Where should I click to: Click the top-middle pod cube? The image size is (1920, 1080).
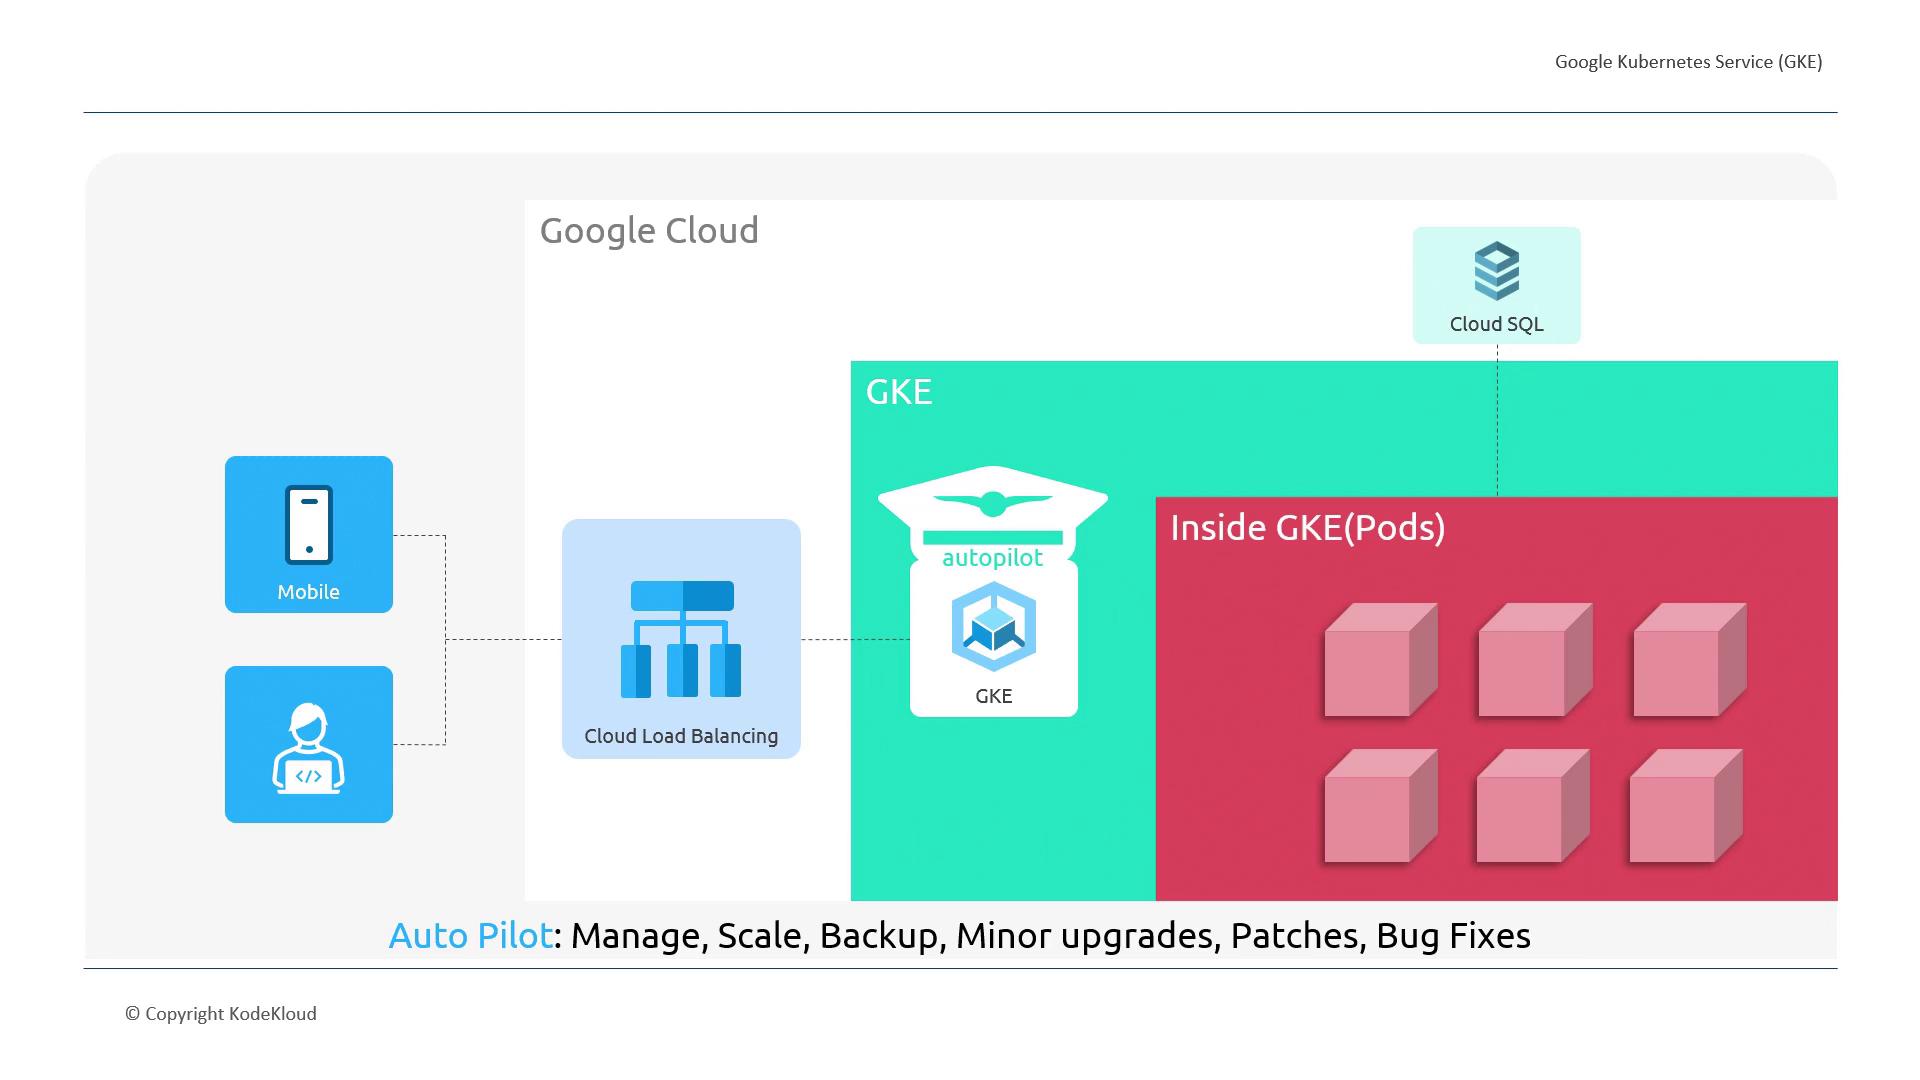coord(1534,660)
